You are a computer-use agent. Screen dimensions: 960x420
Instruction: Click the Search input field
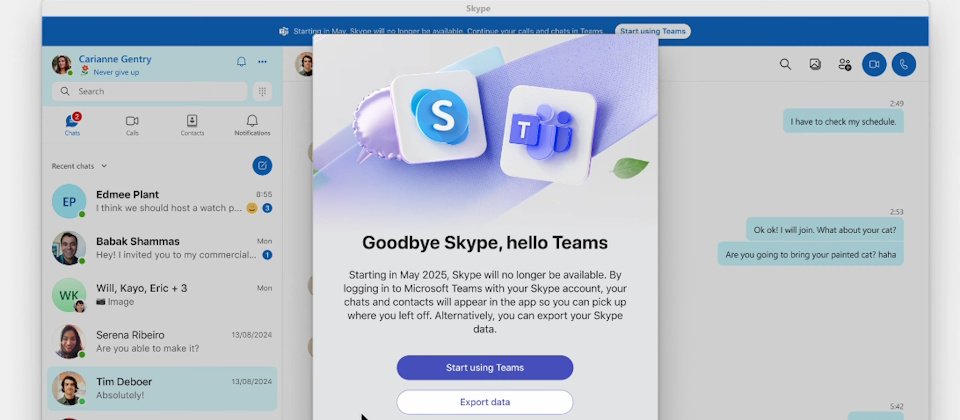tap(150, 91)
